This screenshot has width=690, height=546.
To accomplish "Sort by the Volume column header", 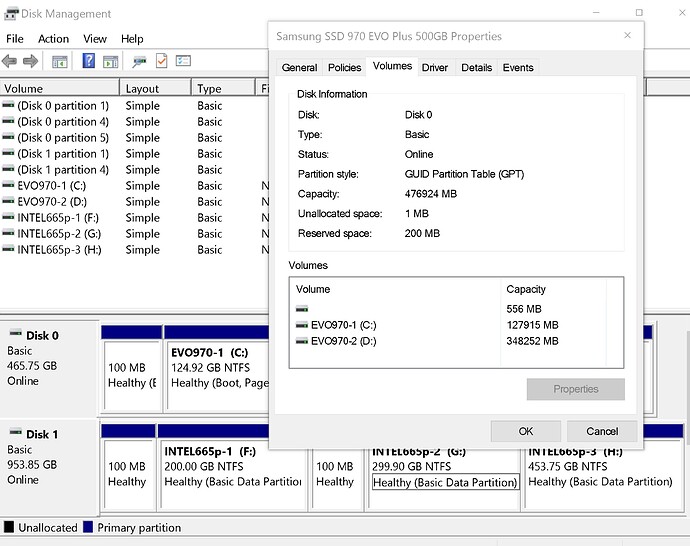I will point(60,88).
